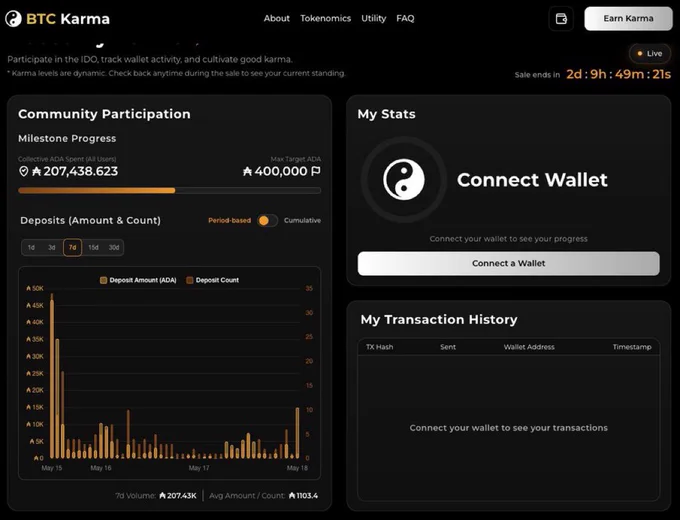Click the 50K y-axis label
This screenshot has height=520, width=680.
pyautogui.click(x=35, y=288)
